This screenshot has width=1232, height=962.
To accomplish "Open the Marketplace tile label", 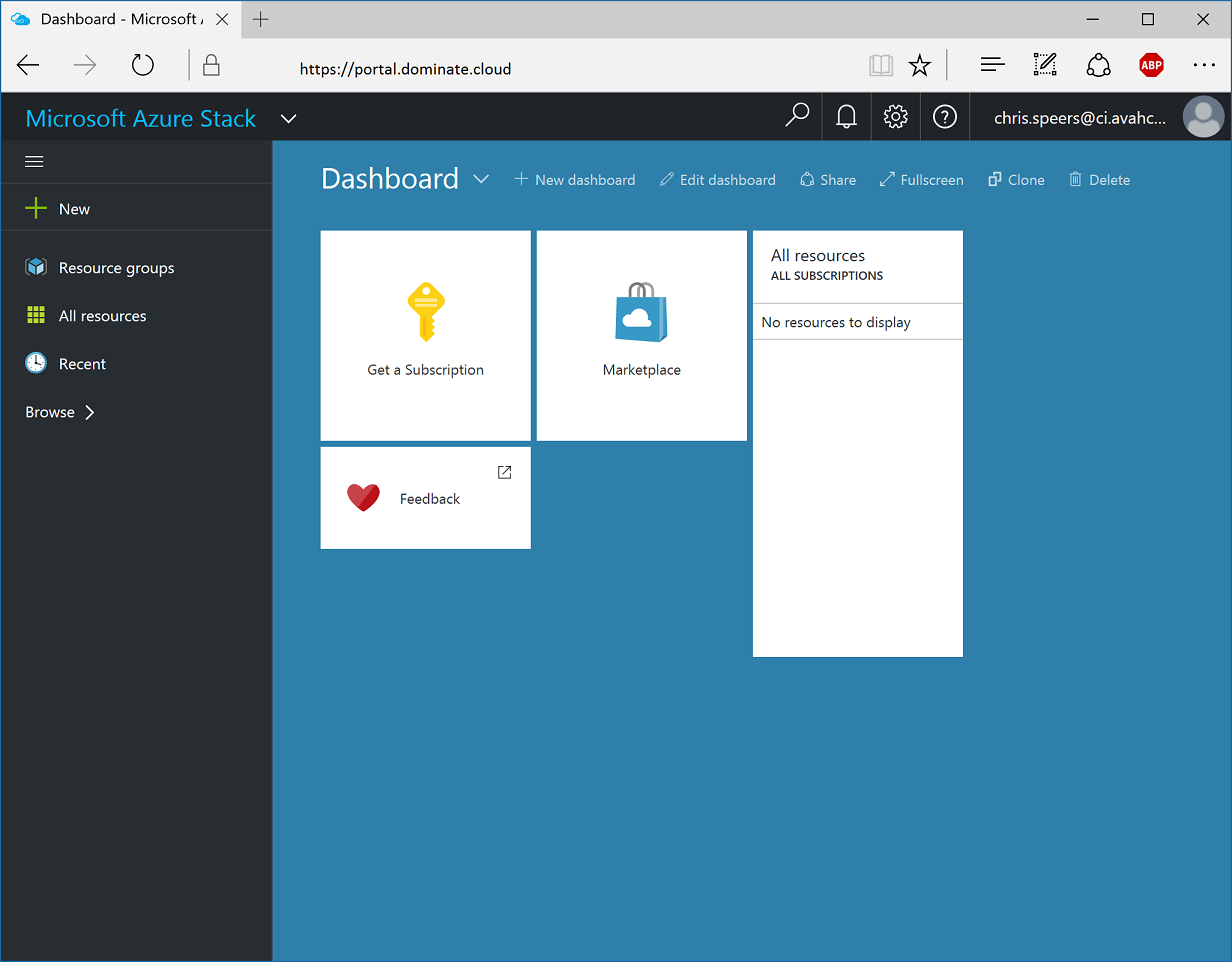I will [x=642, y=370].
